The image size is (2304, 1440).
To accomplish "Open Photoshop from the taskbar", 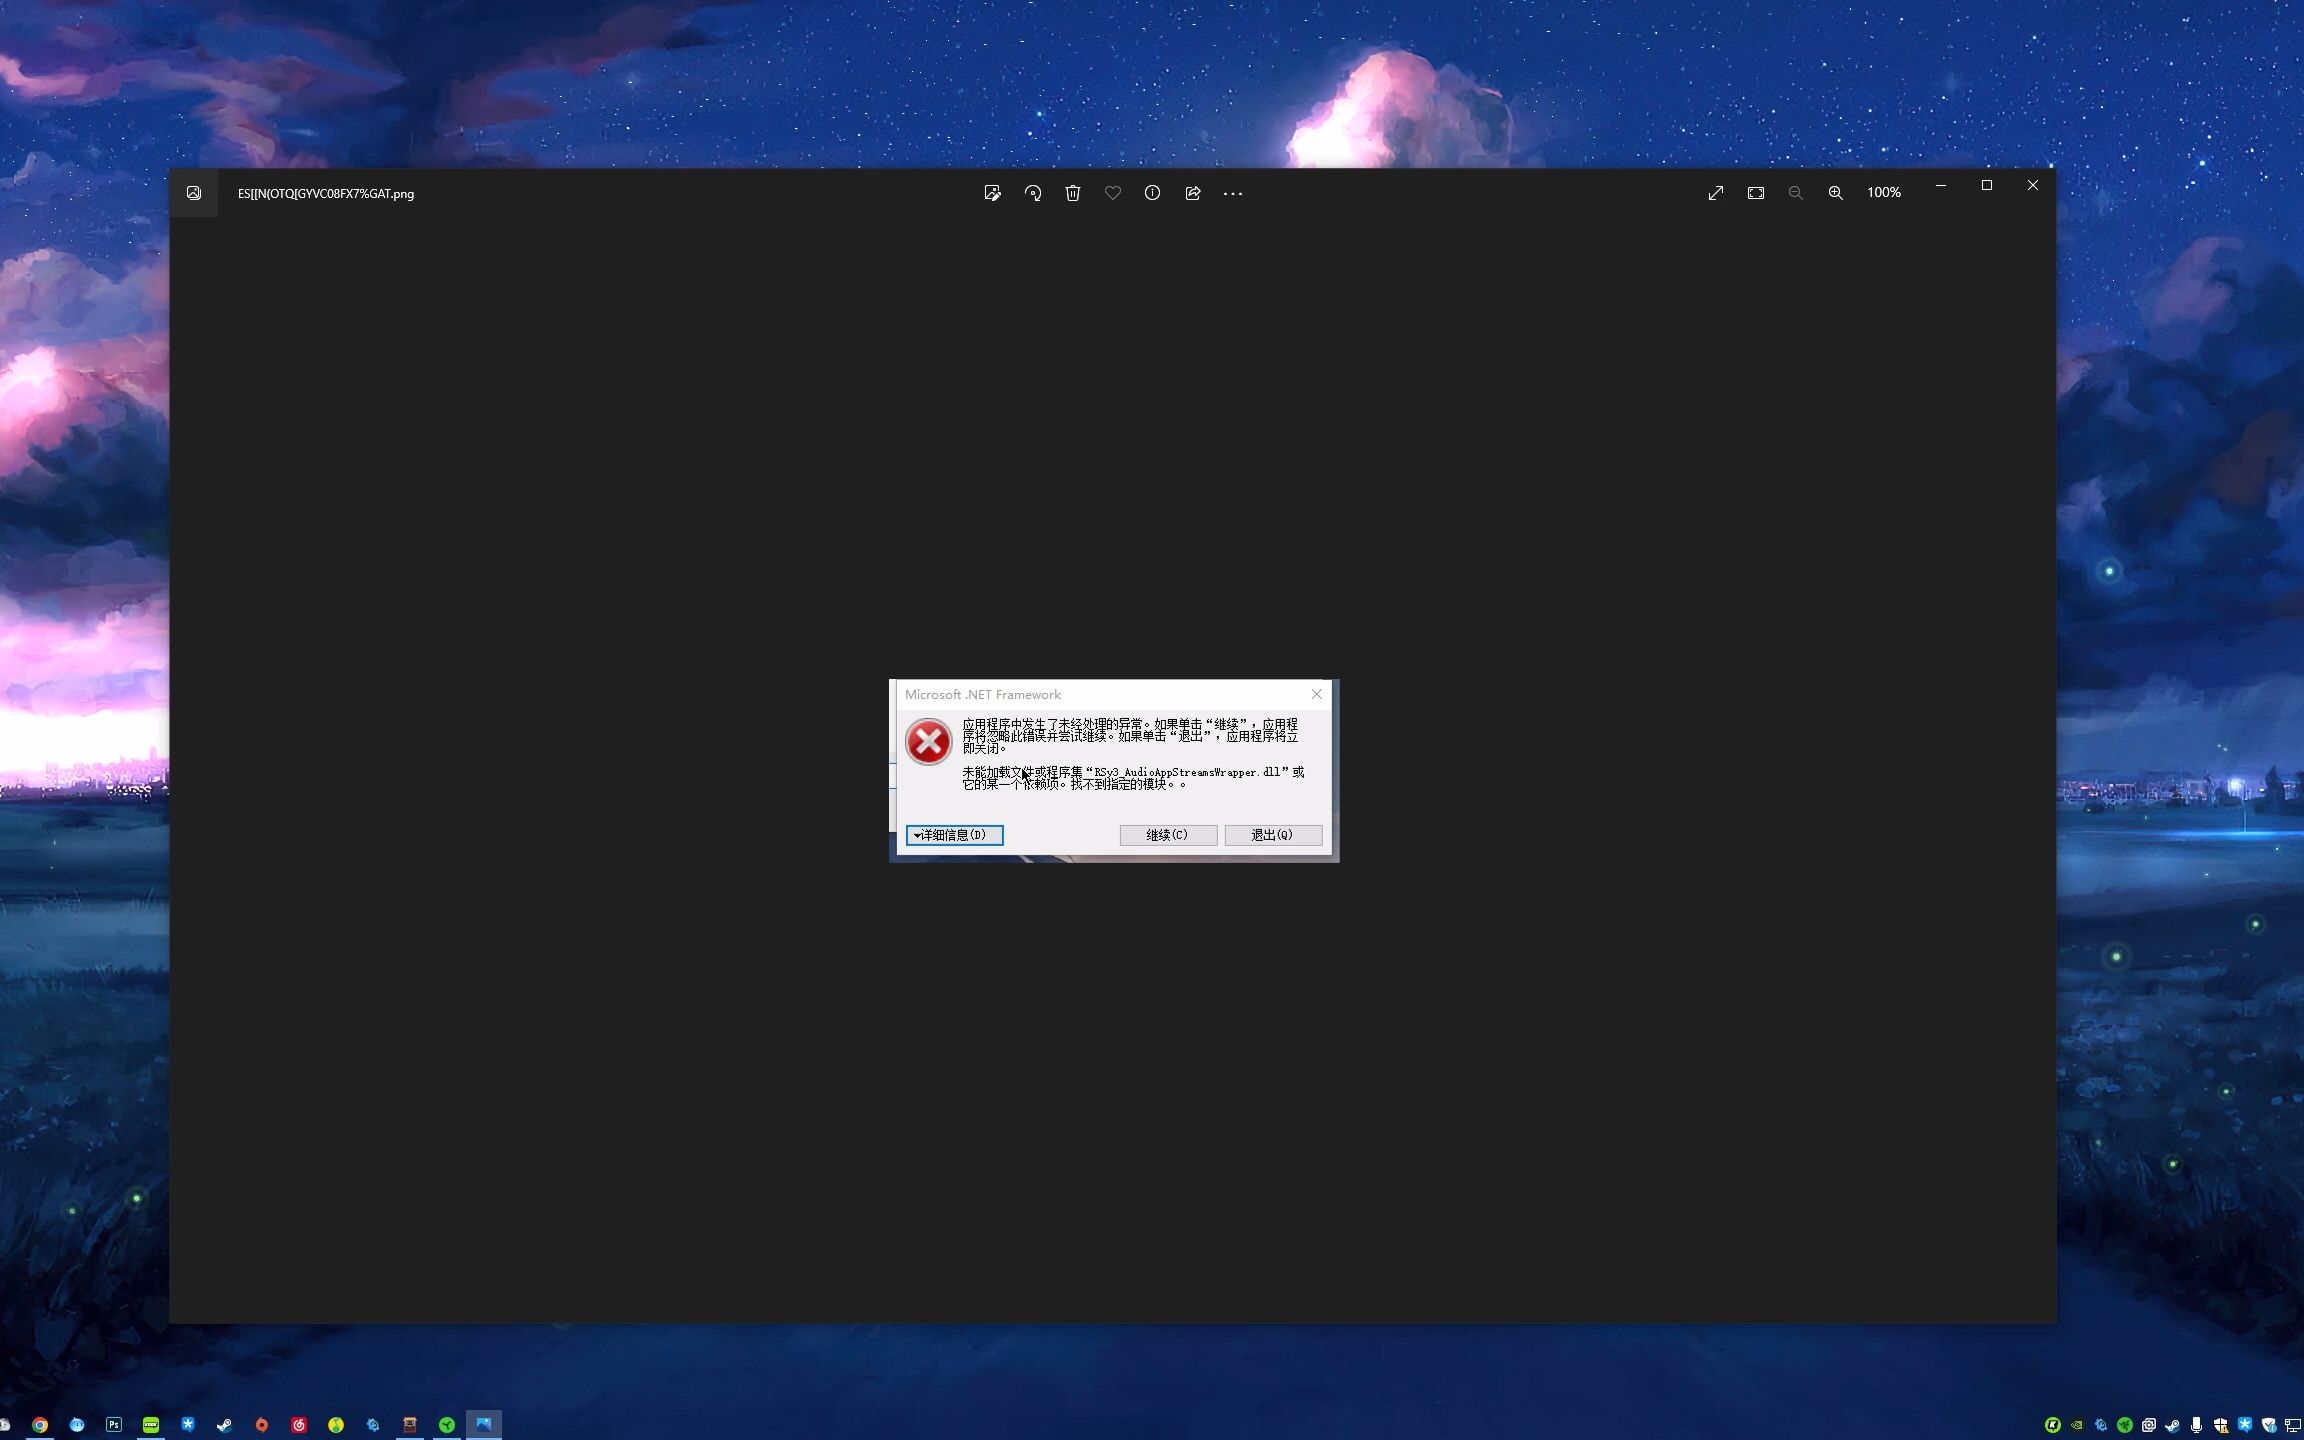I will [x=114, y=1425].
